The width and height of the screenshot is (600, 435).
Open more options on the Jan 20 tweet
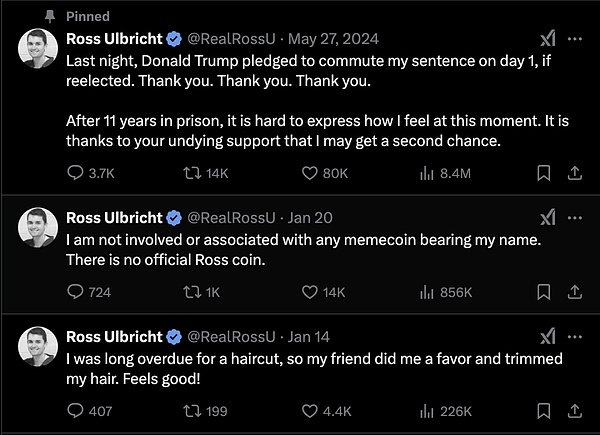pos(575,218)
